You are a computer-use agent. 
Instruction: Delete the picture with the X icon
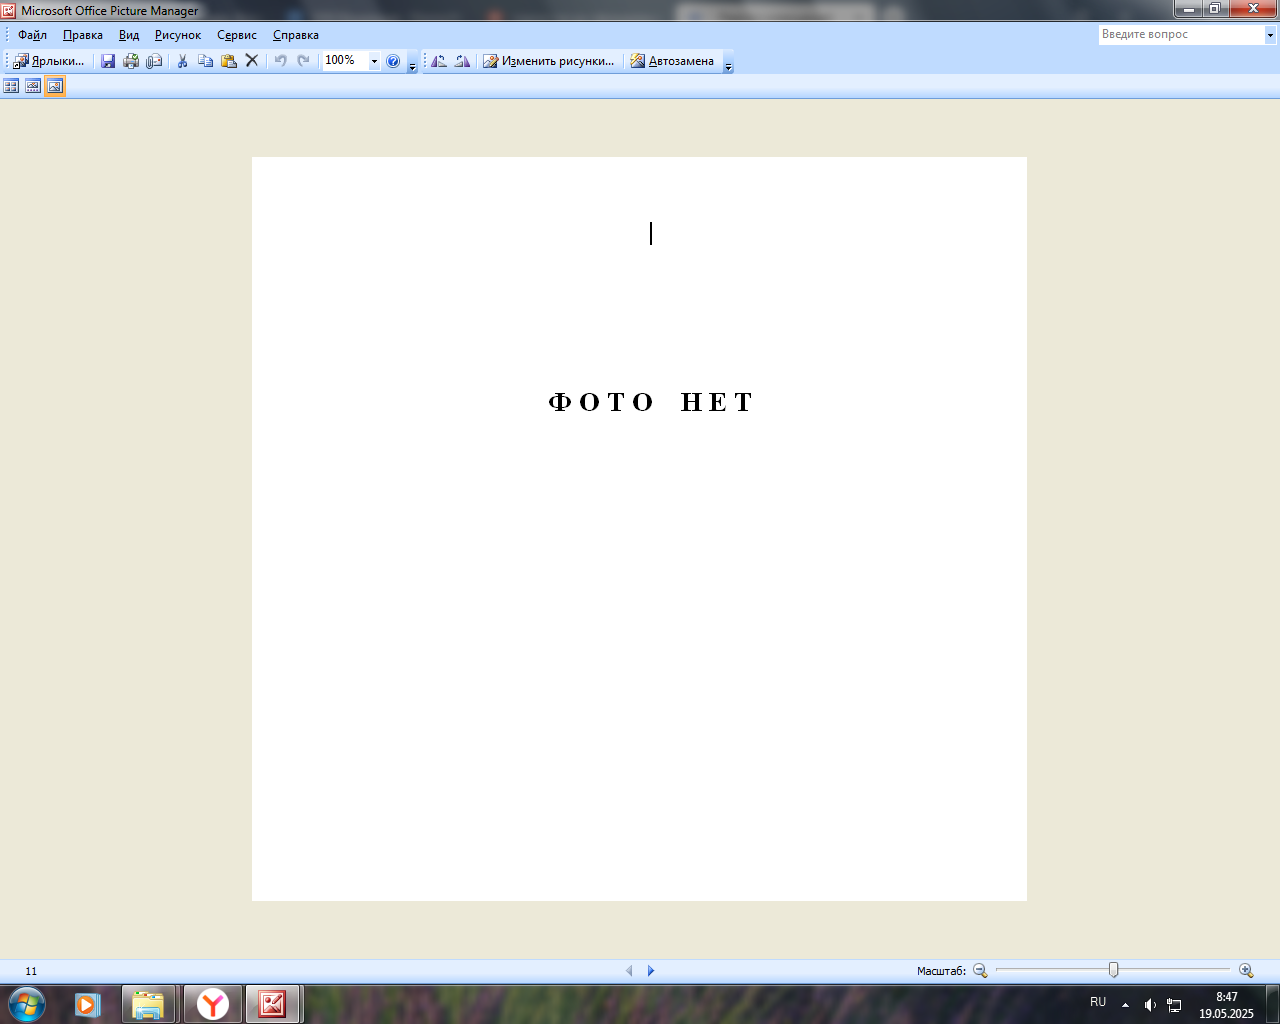coord(252,61)
